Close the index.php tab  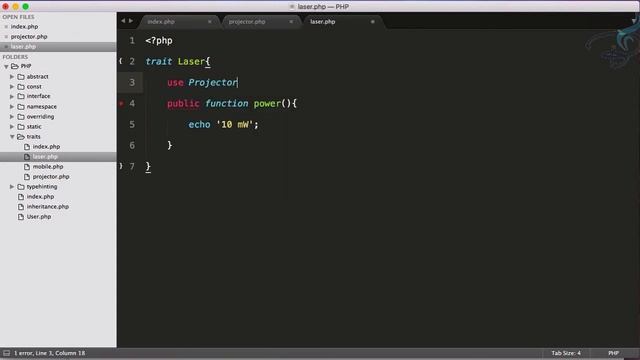tap(210, 22)
